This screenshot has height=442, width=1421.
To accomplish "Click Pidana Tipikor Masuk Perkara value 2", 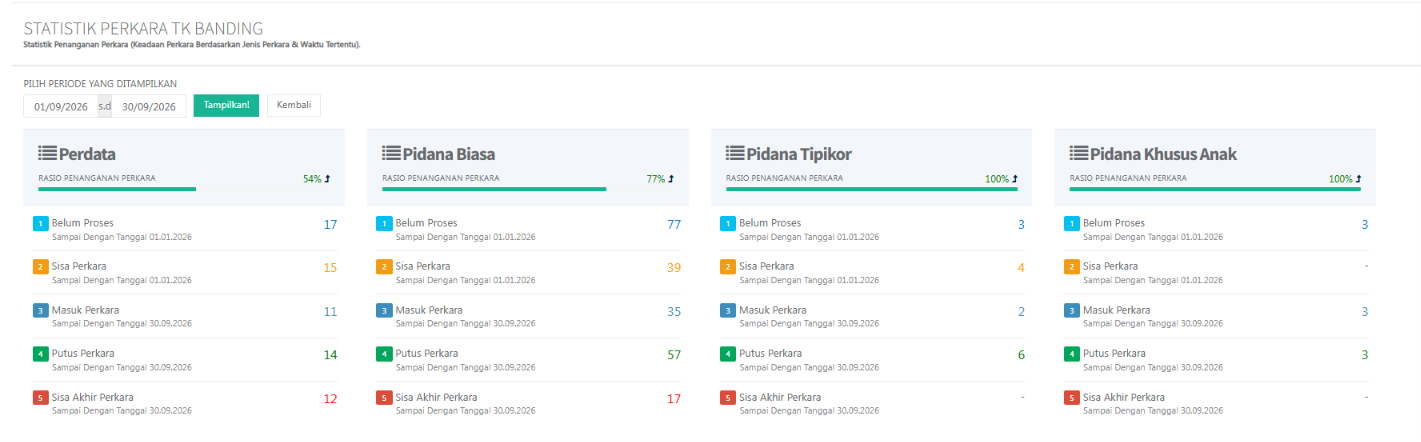I will (1021, 312).
